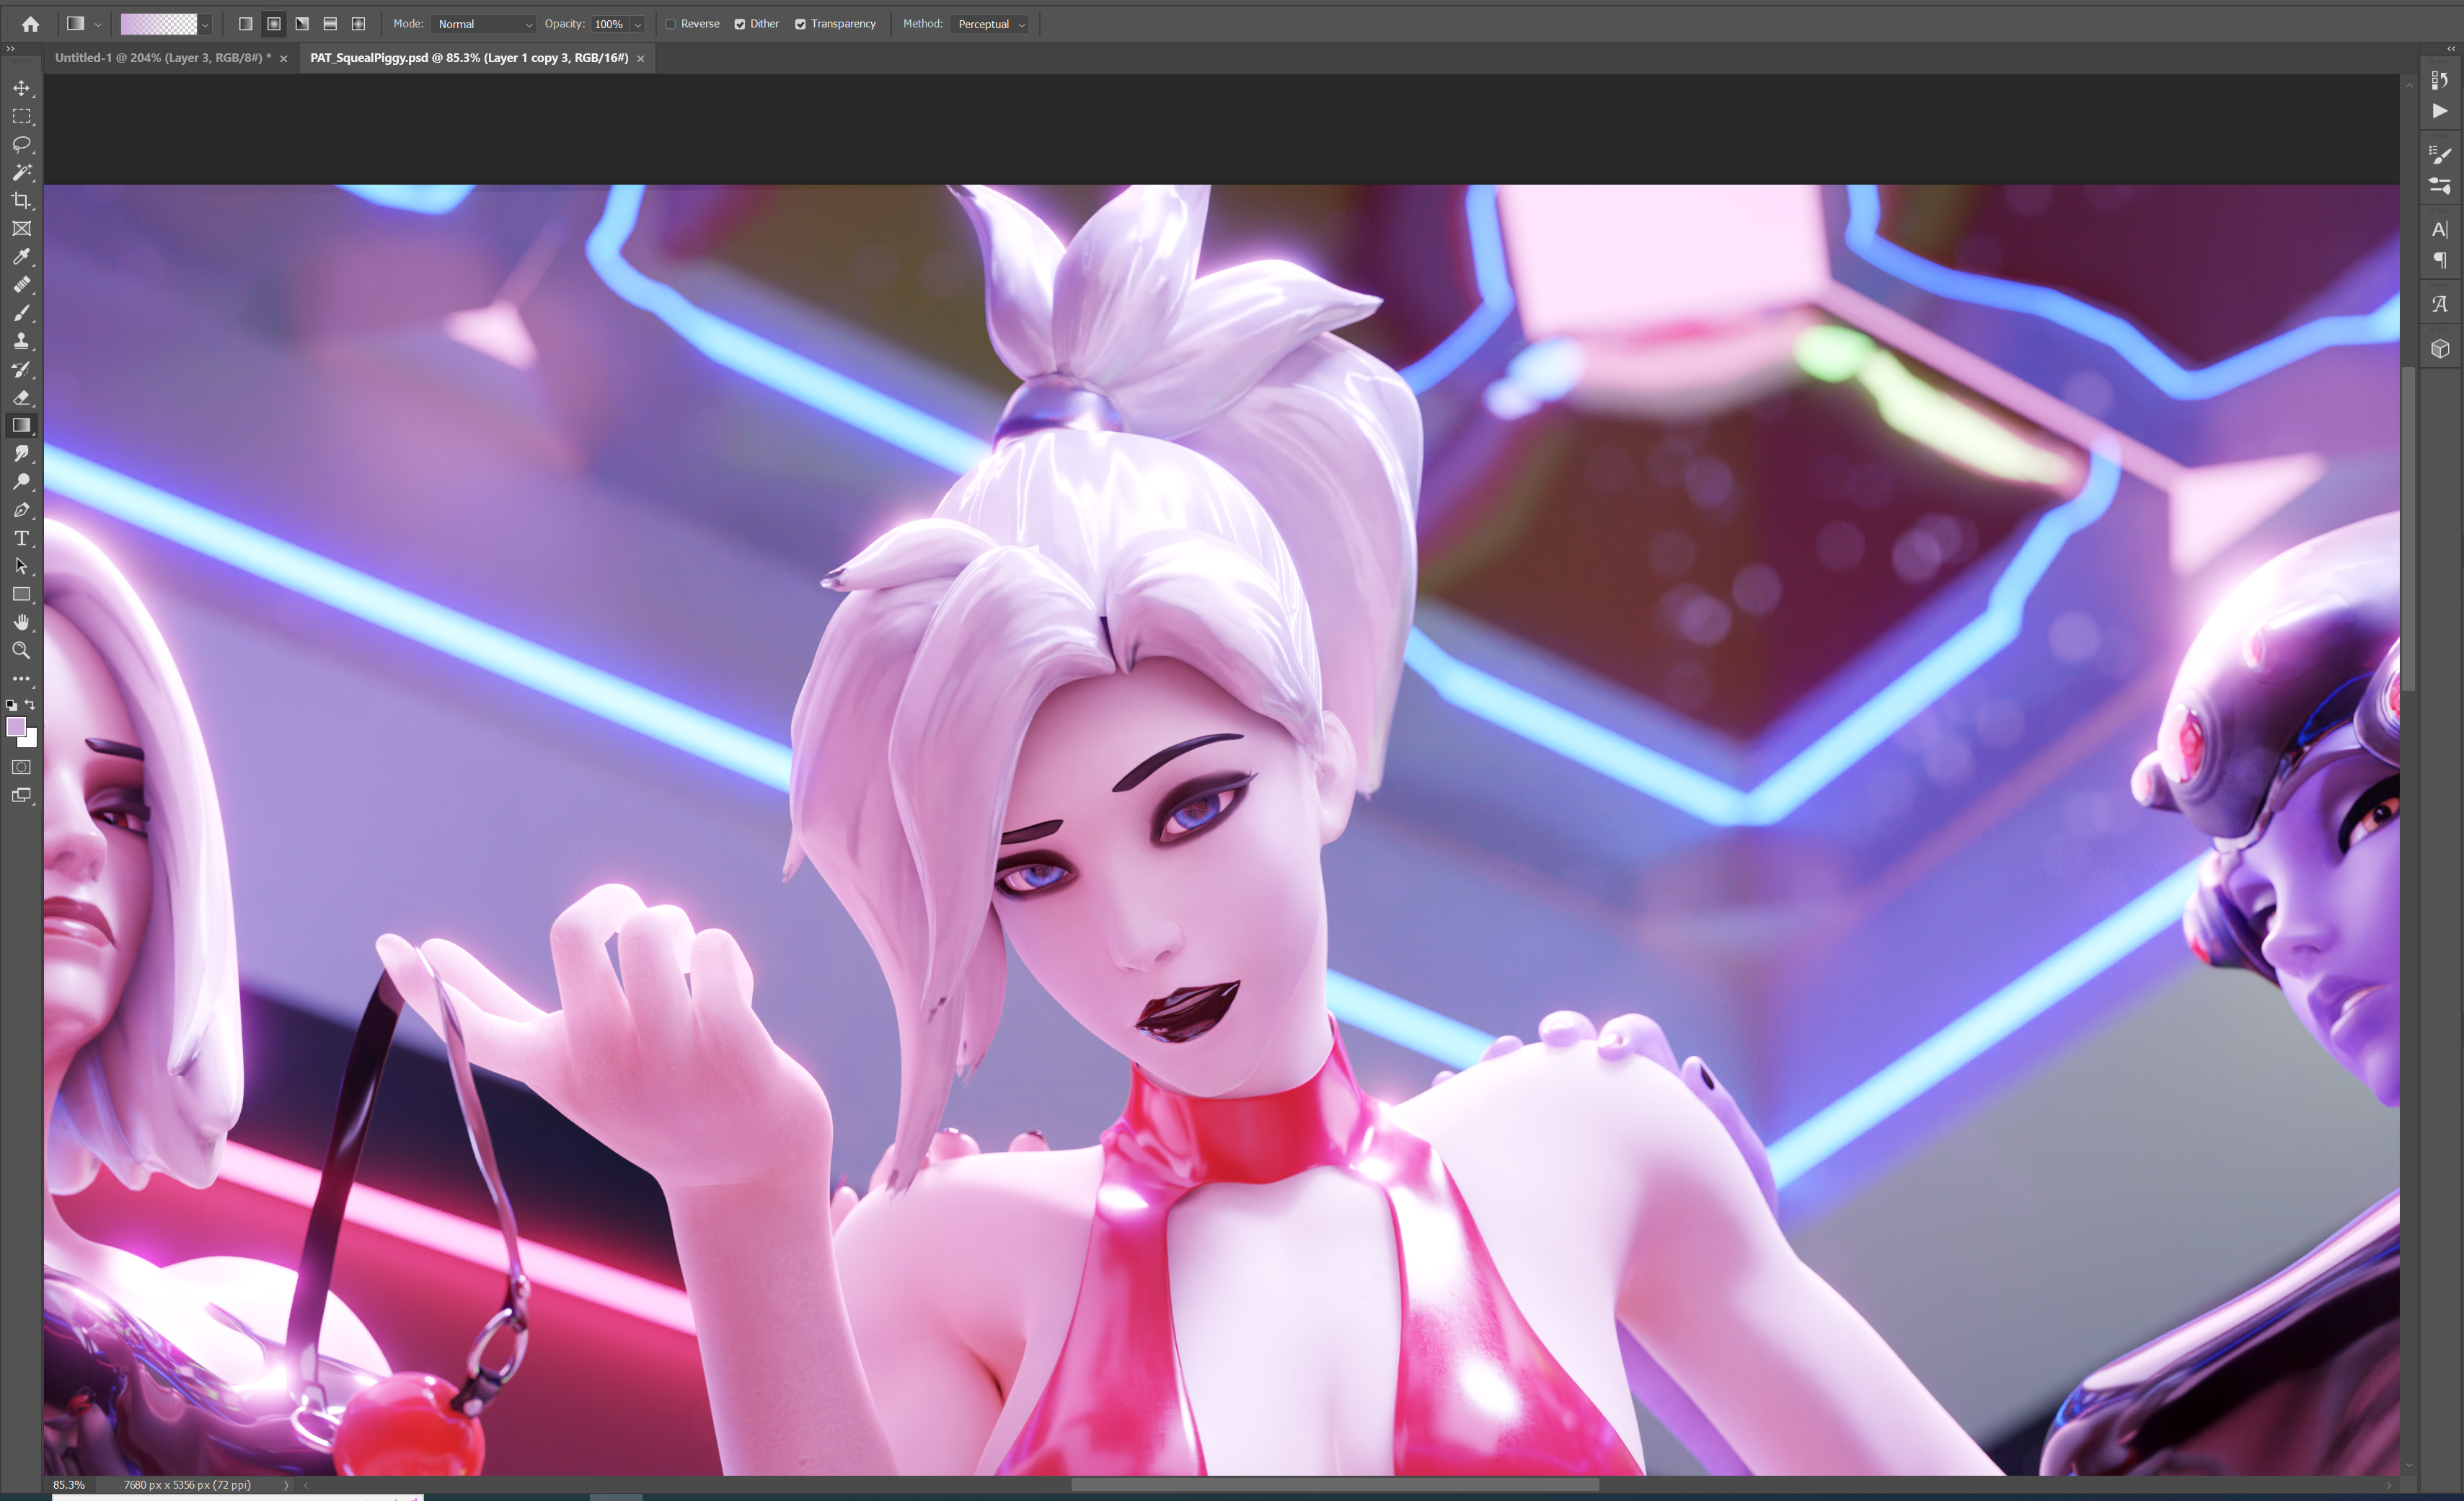This screenshot has height=1501, width=2464.
Task: Select the Move tool
Action: click(21, 88)
